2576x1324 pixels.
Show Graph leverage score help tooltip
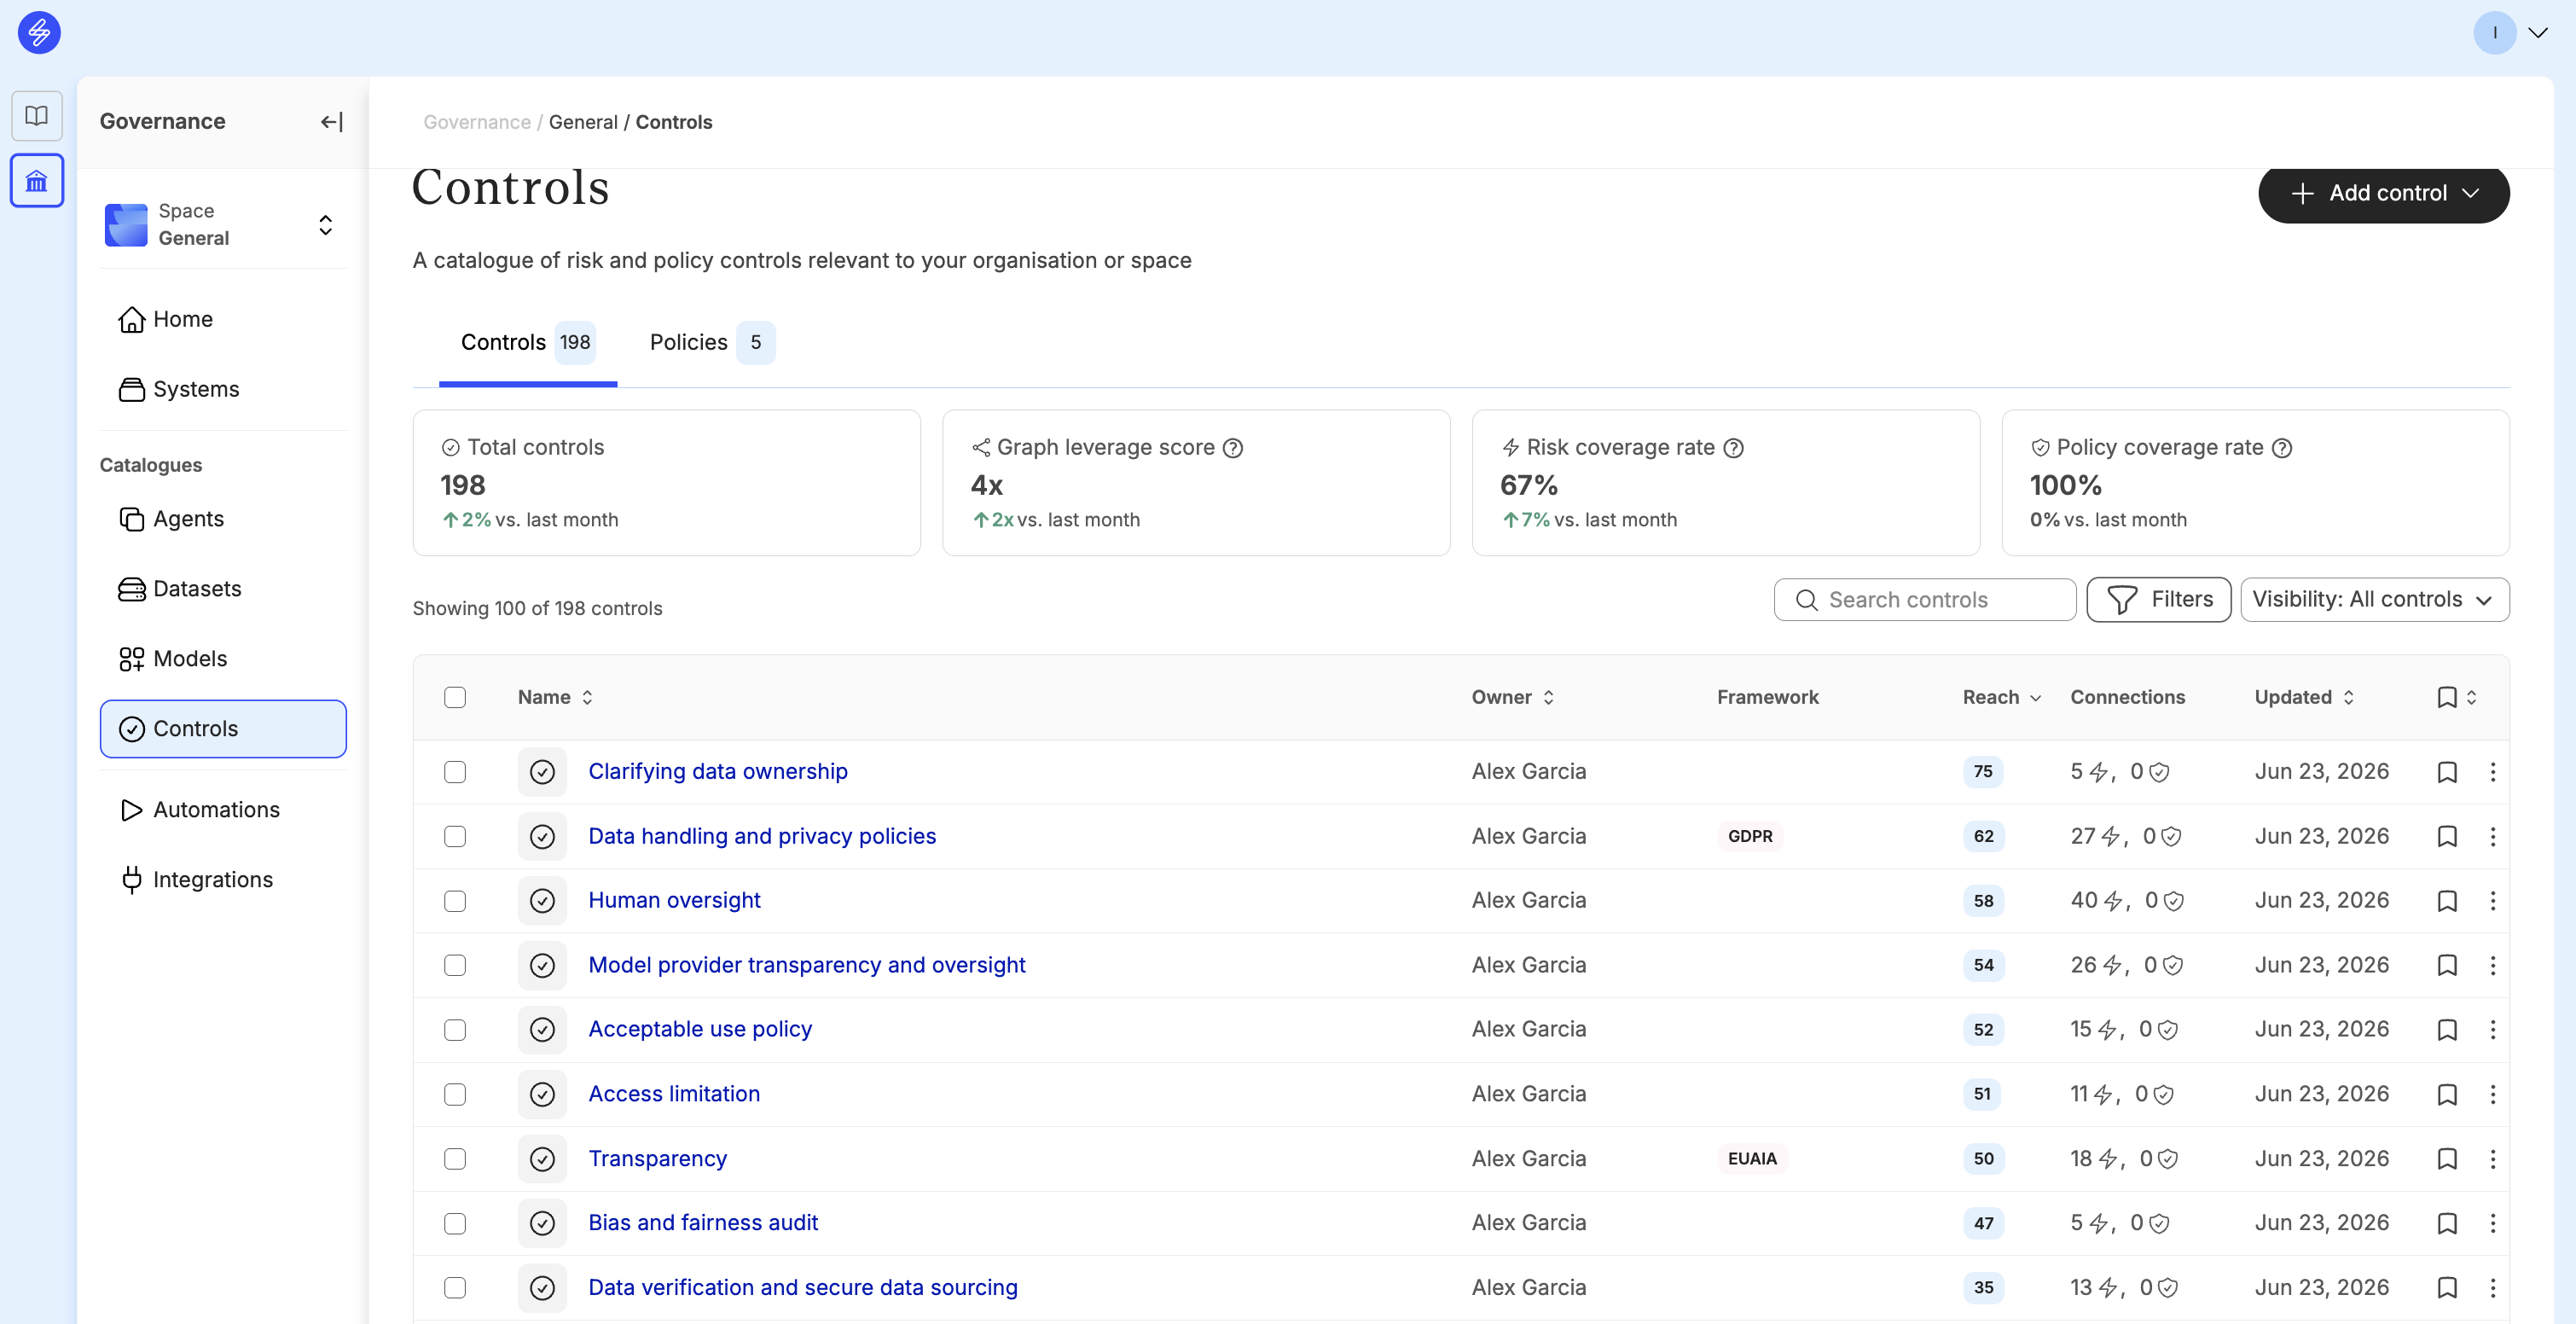click(1233, 448)
